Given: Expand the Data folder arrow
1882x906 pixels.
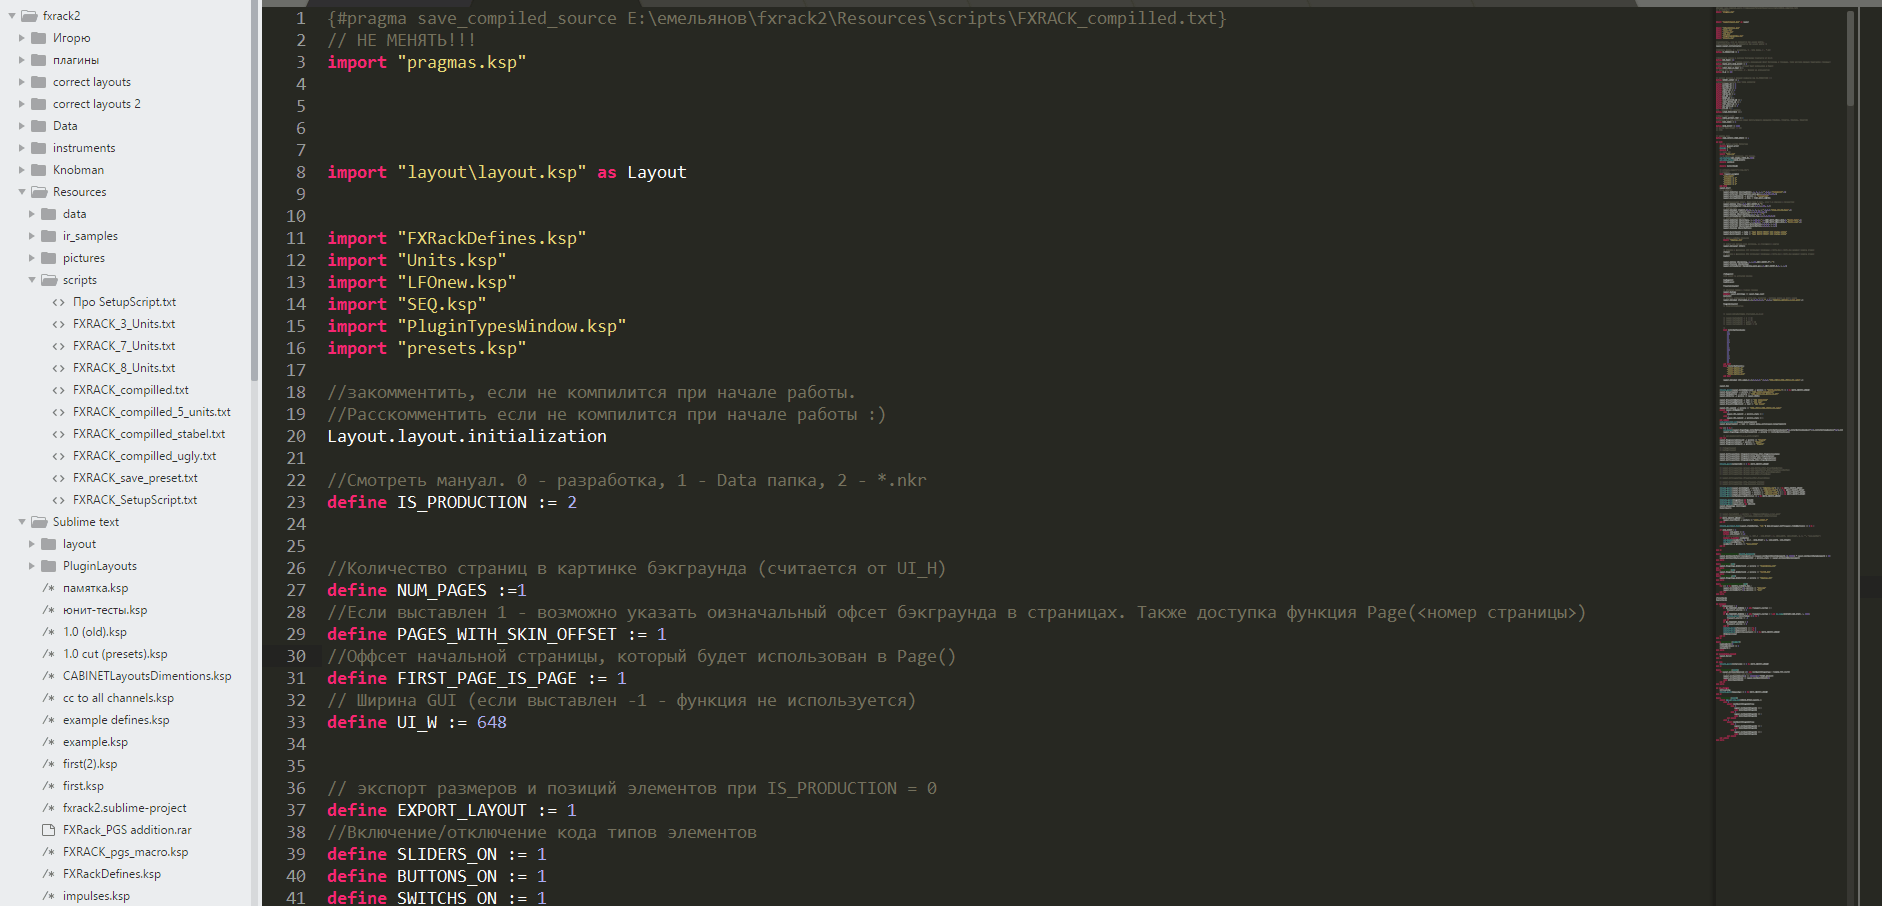Looking at the screenshot, I should (22, 126).
